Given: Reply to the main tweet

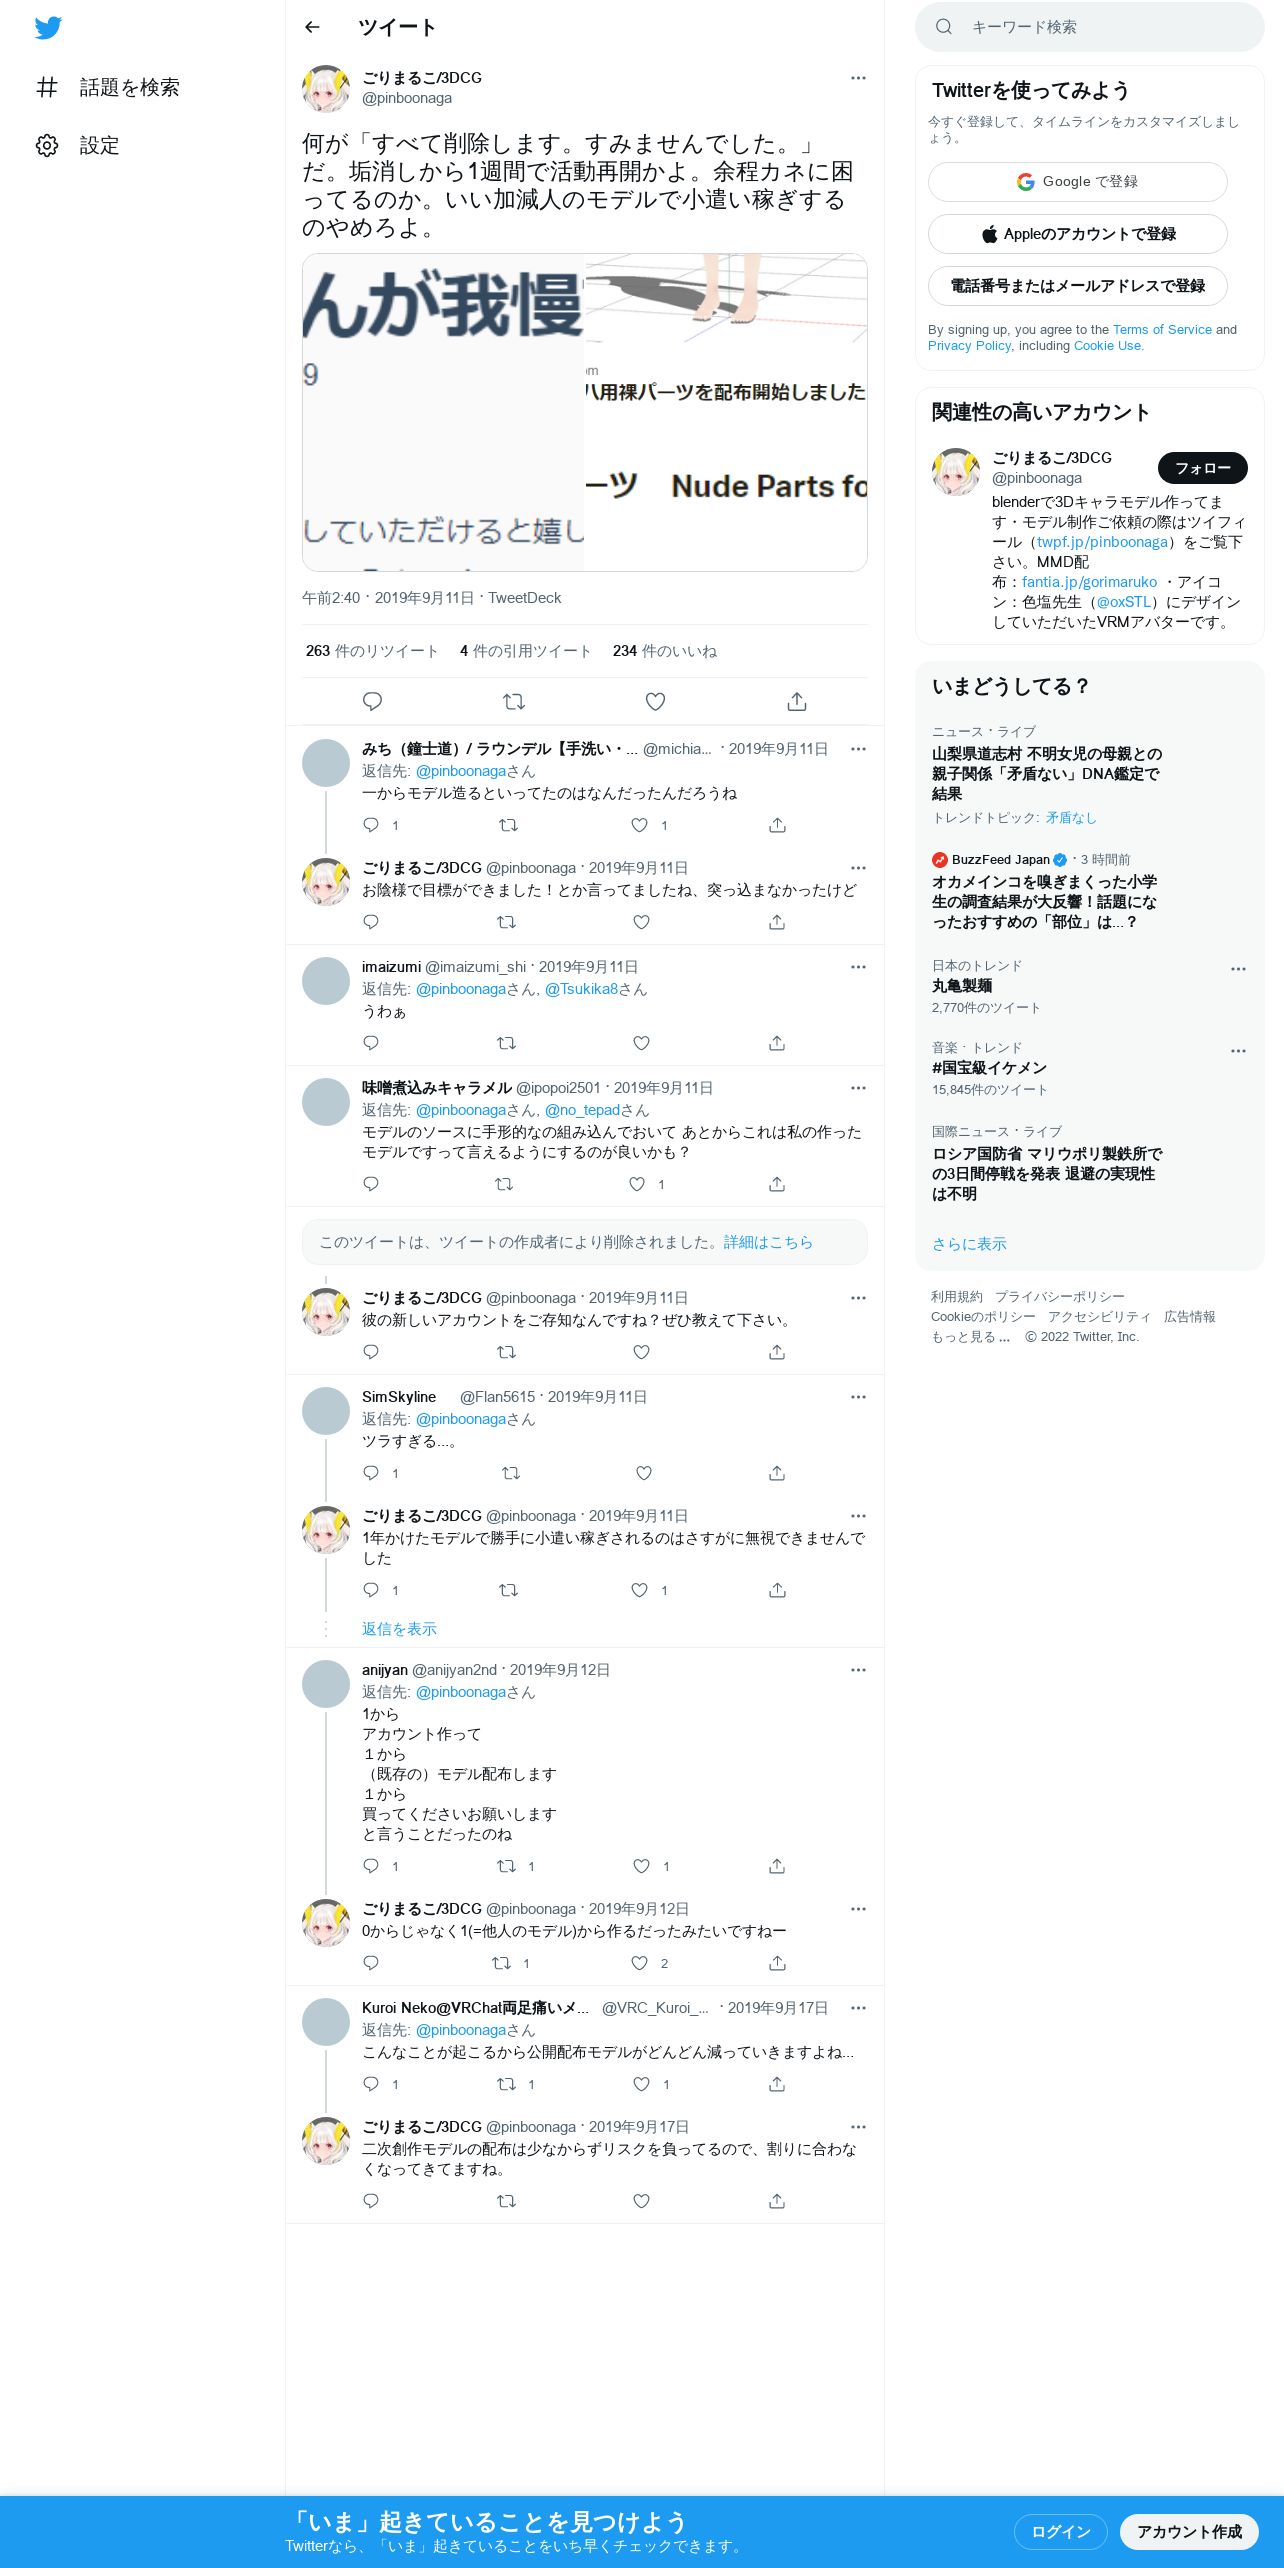Looking at the screenshot, I should point(372,701).
